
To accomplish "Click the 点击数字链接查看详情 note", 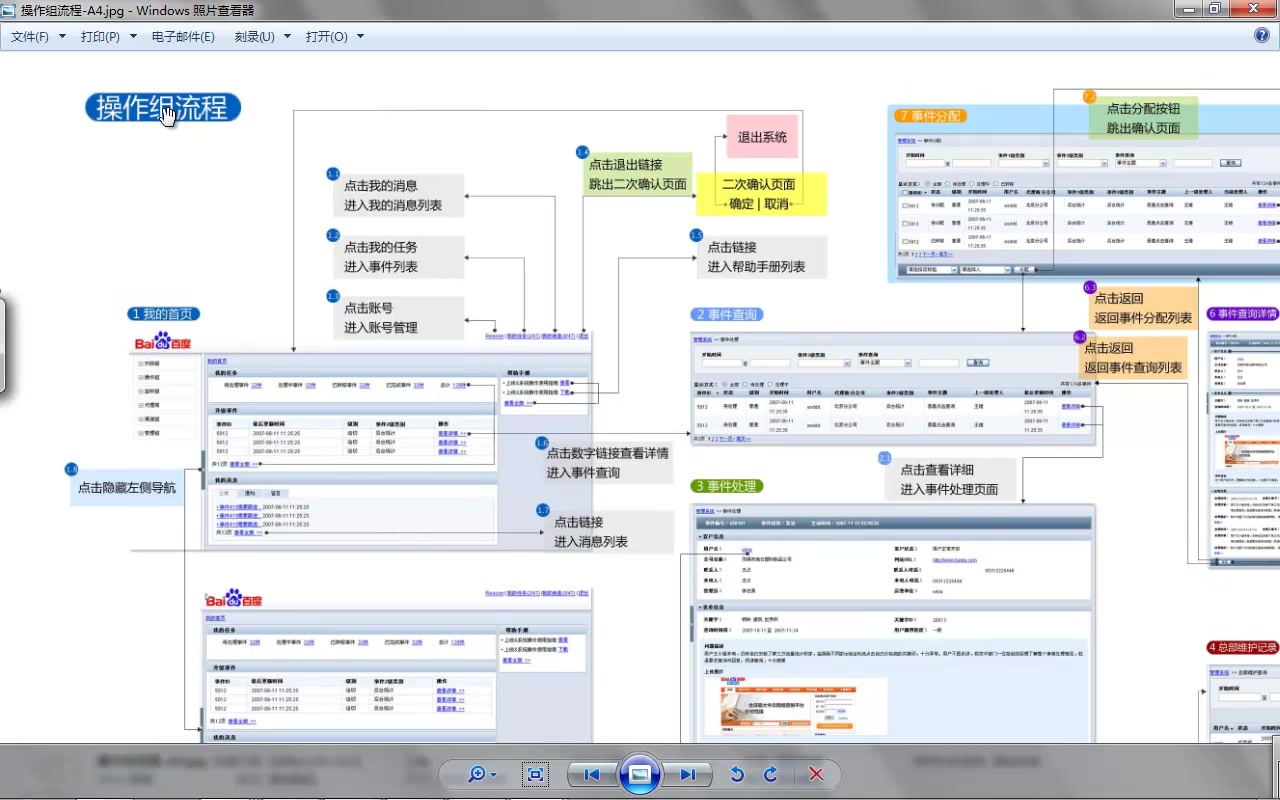I will pyautogui.click(x=608, y=462).
